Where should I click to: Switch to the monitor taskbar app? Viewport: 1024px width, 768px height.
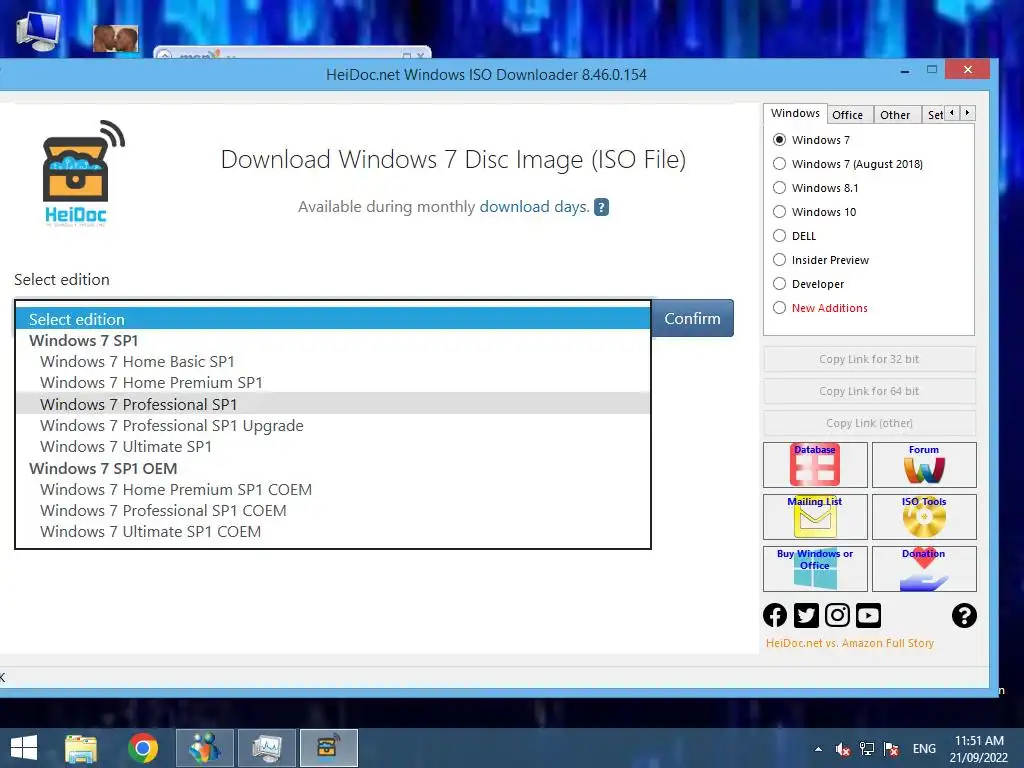tap(267, 748)
